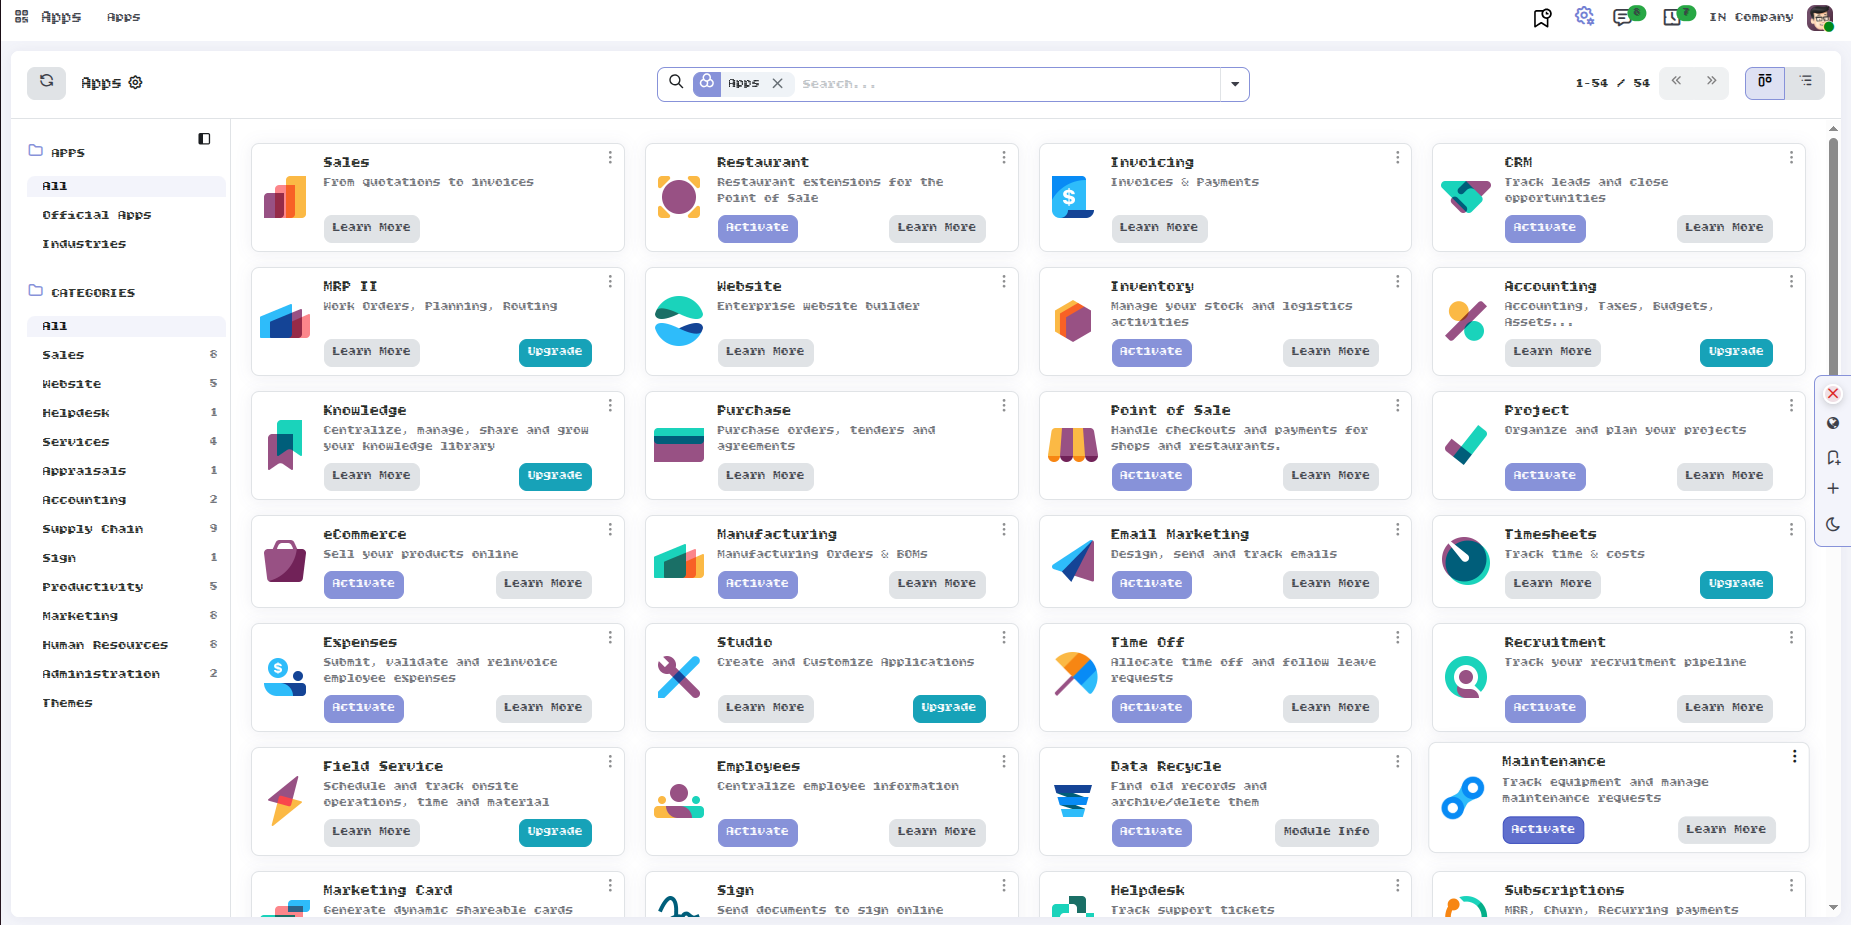
Task: Select Industries filter
Action: click(x=84, y=244)
